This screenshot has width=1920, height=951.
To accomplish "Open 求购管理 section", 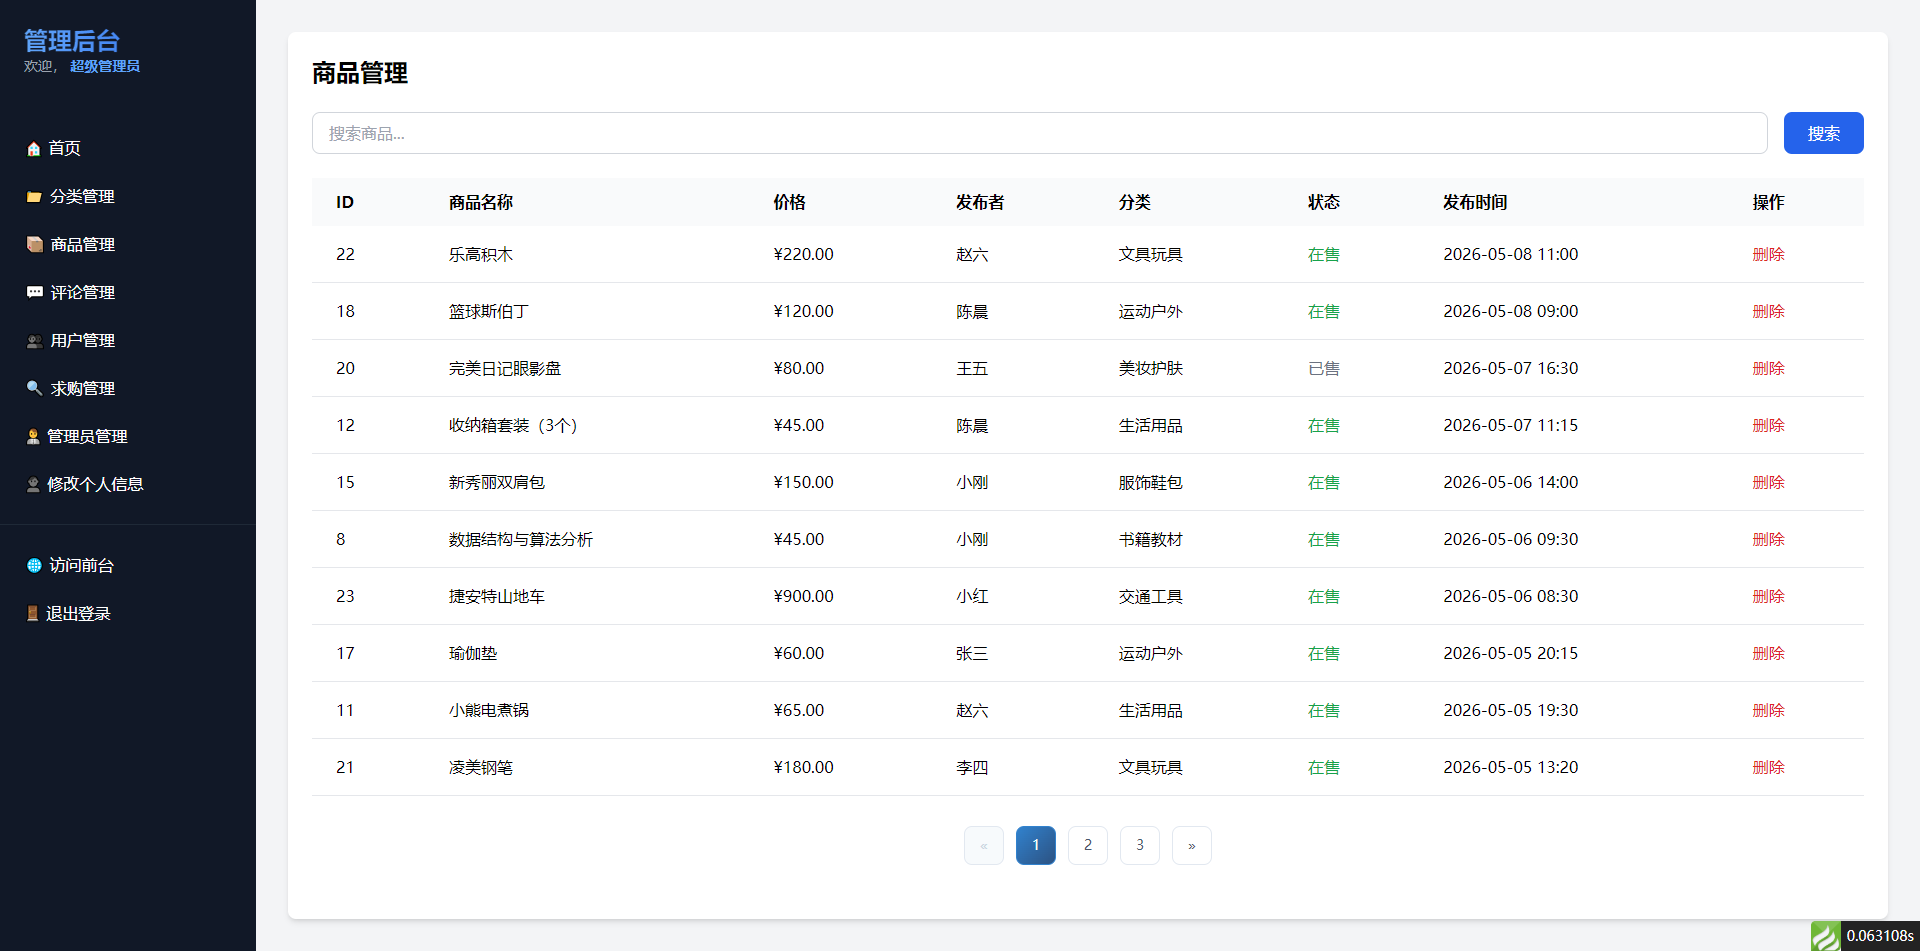I will [x=82, y=388].
